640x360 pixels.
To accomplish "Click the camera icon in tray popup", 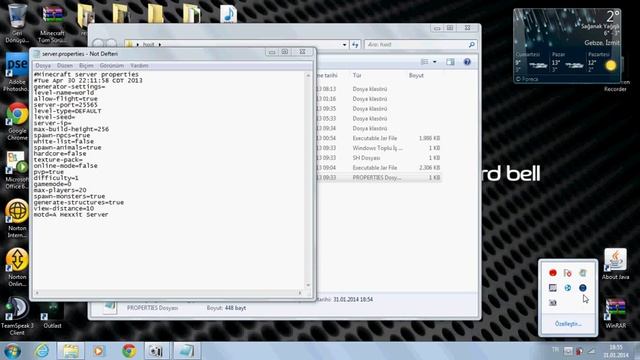I will click(553, 302).
